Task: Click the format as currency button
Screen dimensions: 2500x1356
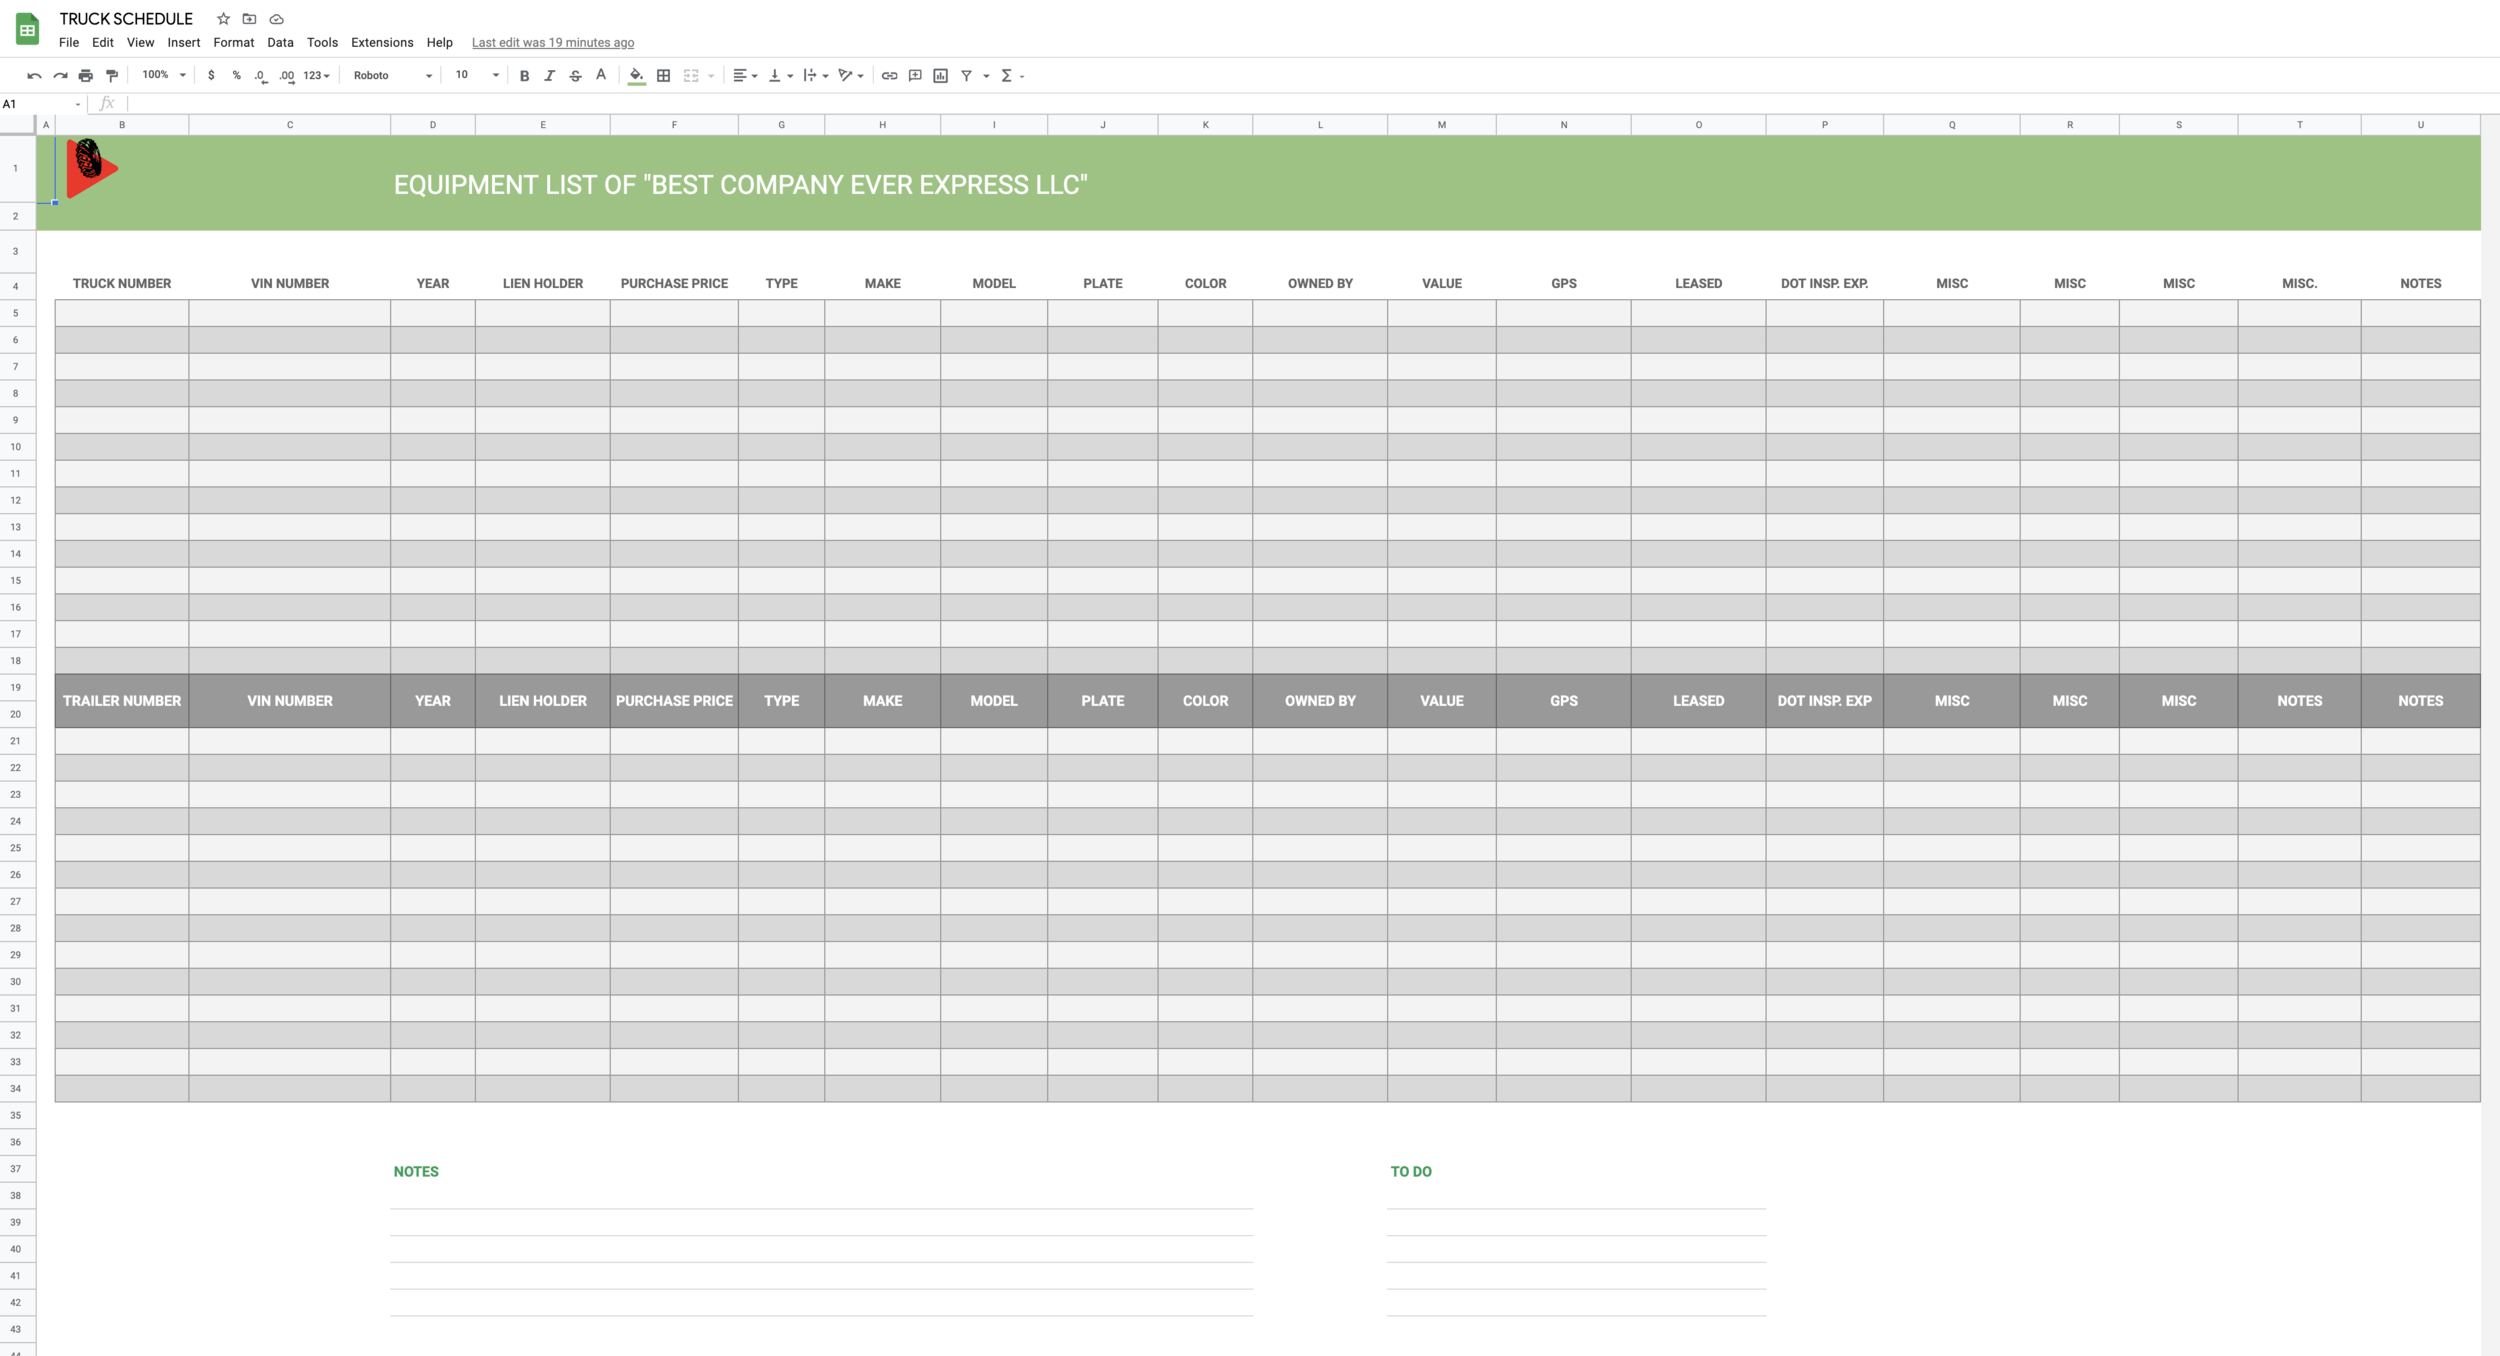Action: [211, 76]
